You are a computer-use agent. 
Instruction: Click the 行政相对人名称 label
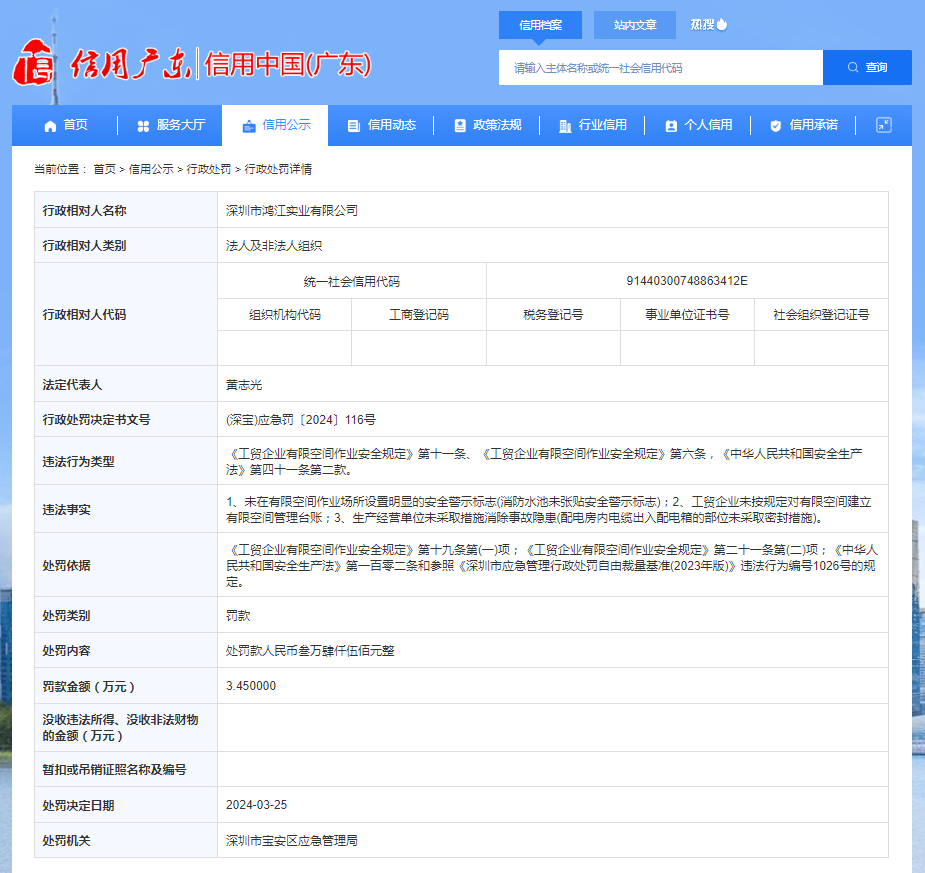(x=84, y=211)
